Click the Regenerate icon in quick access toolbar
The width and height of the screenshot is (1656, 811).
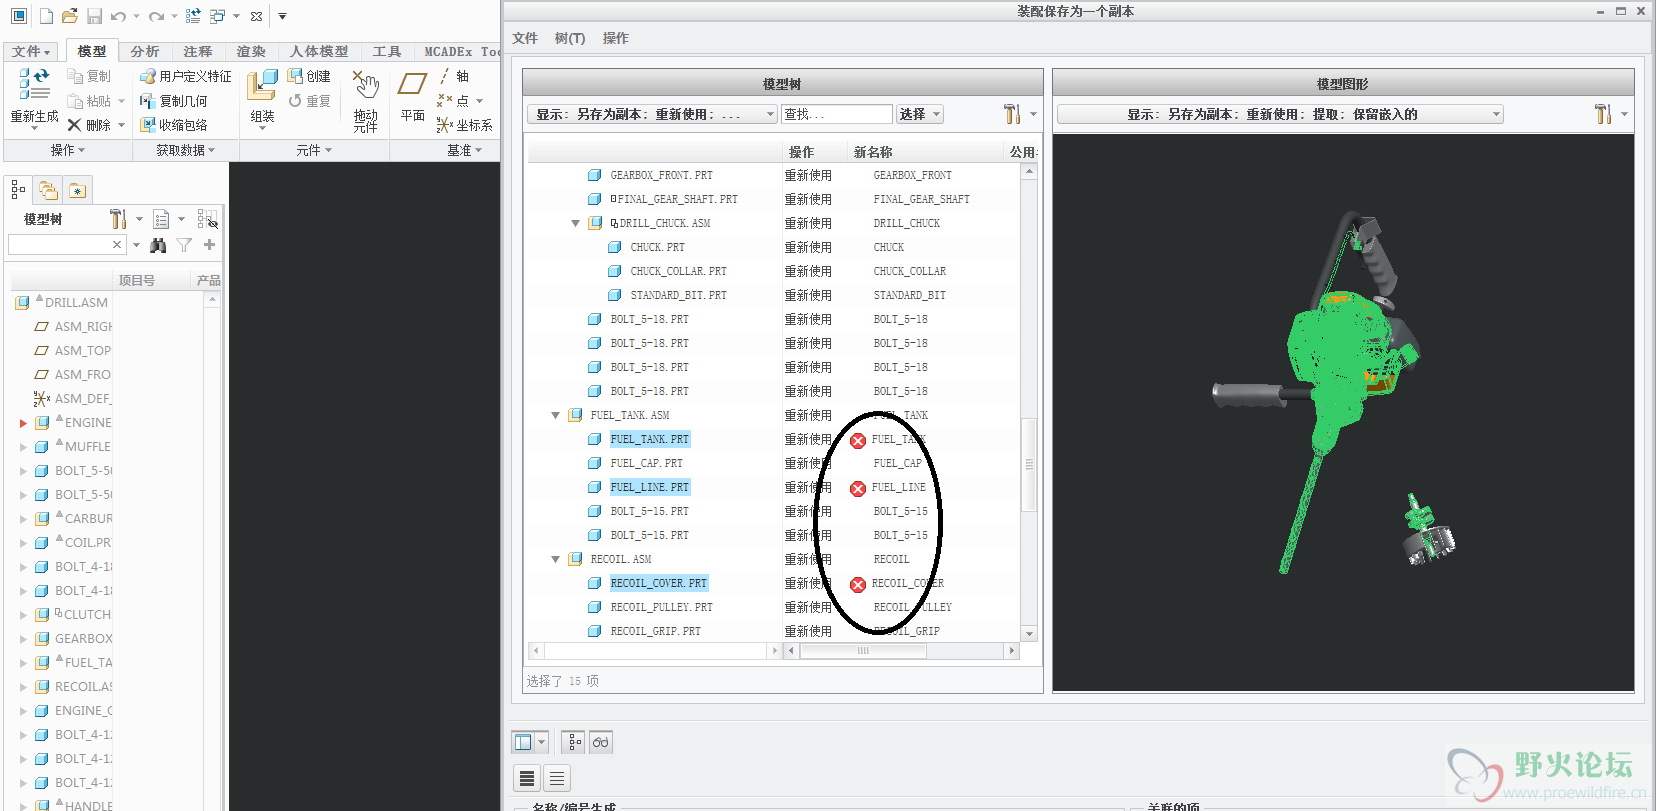(x=193, y=16)
